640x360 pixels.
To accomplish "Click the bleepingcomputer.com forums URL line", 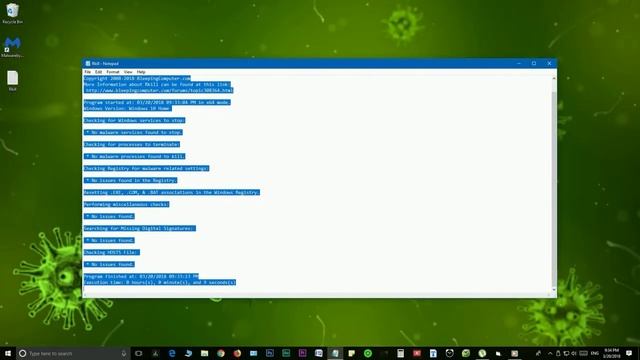I will click(x=159, y=90).
